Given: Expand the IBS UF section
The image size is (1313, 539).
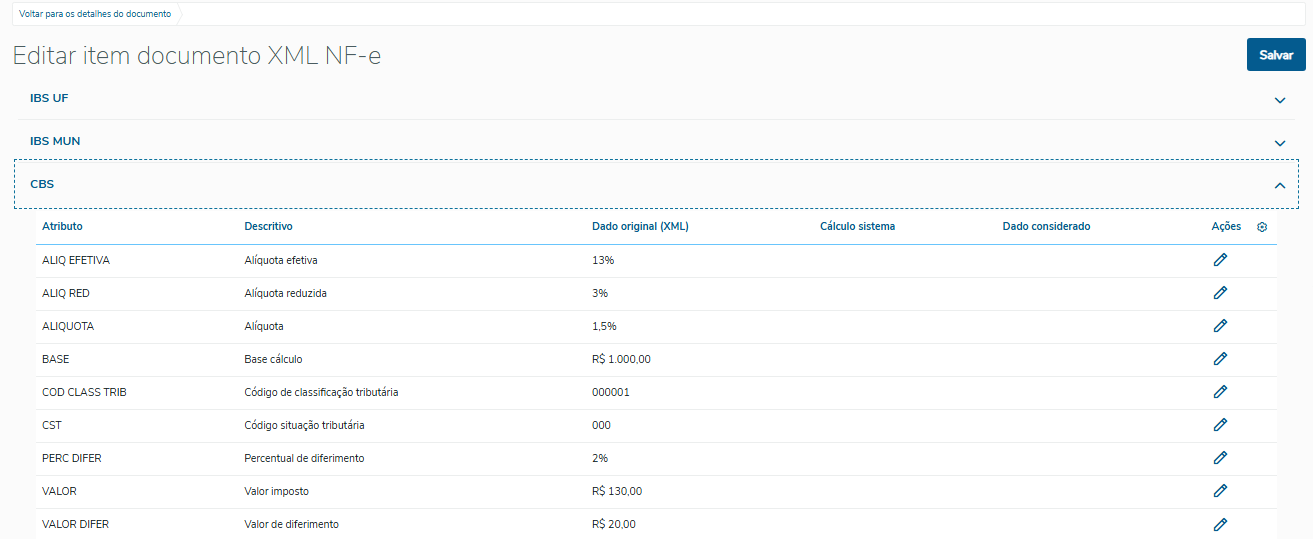Looking at the screenshot, I should click(x=1279, y=100).
